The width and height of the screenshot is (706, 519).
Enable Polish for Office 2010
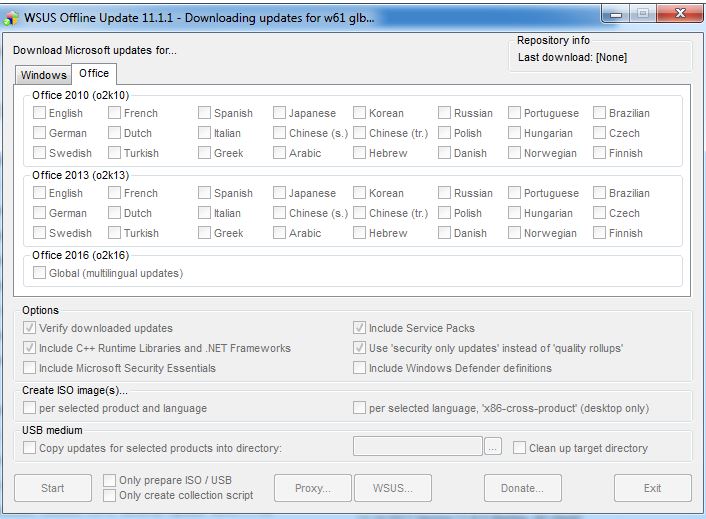444,133
